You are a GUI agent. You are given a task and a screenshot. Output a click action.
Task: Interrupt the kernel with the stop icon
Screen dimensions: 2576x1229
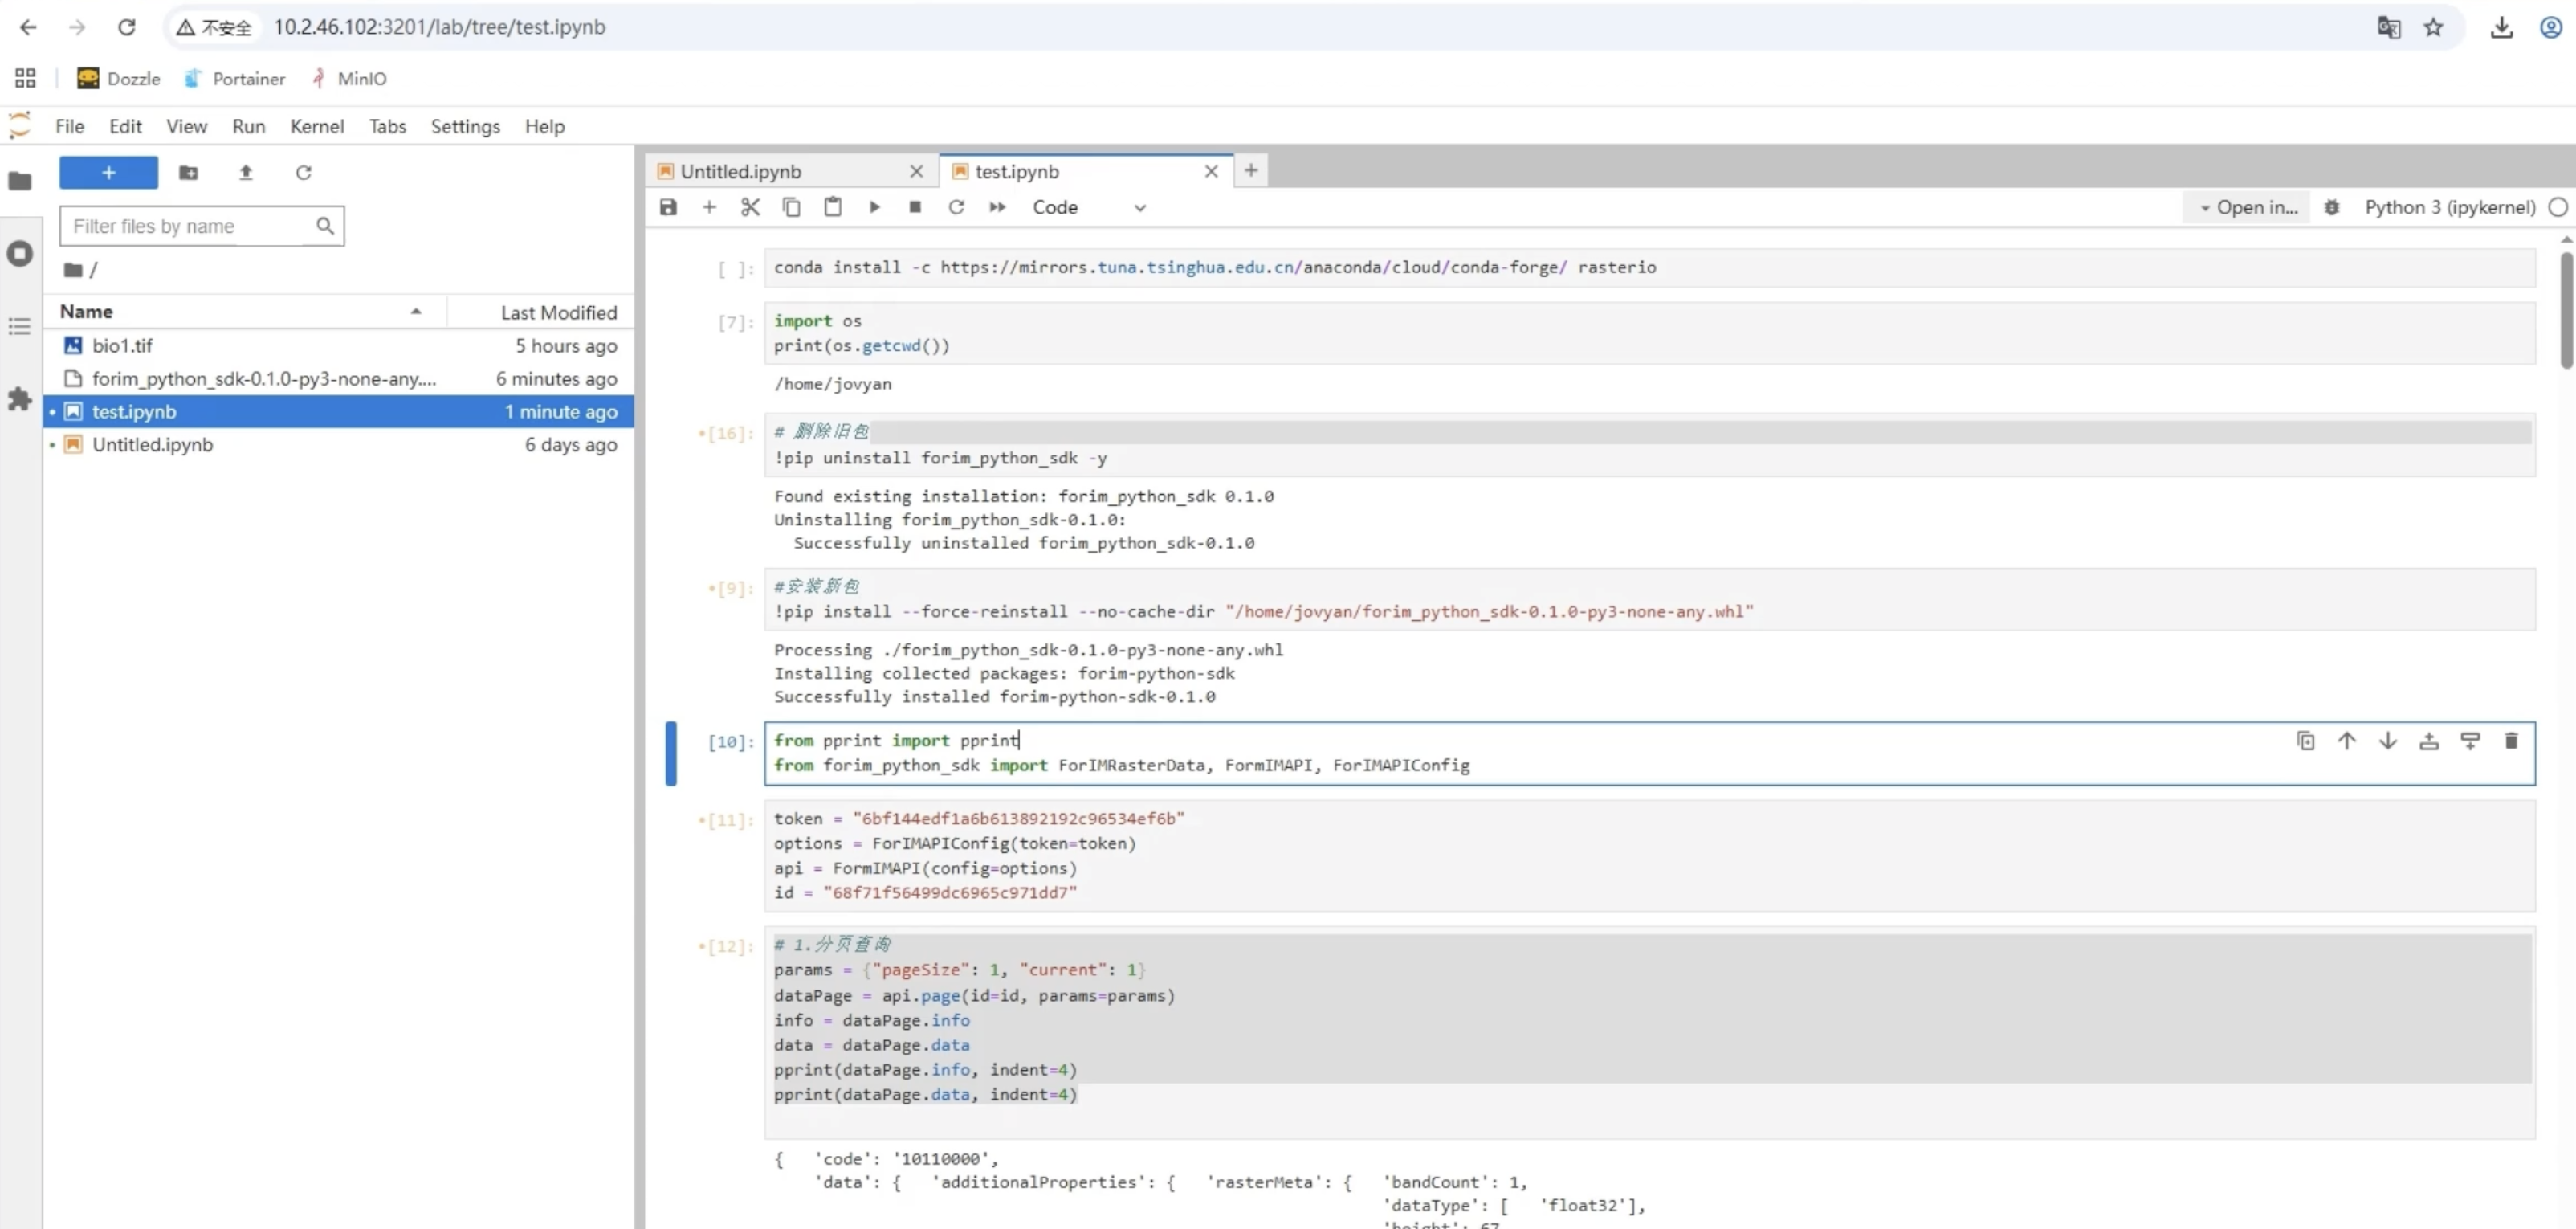(914, 207)
